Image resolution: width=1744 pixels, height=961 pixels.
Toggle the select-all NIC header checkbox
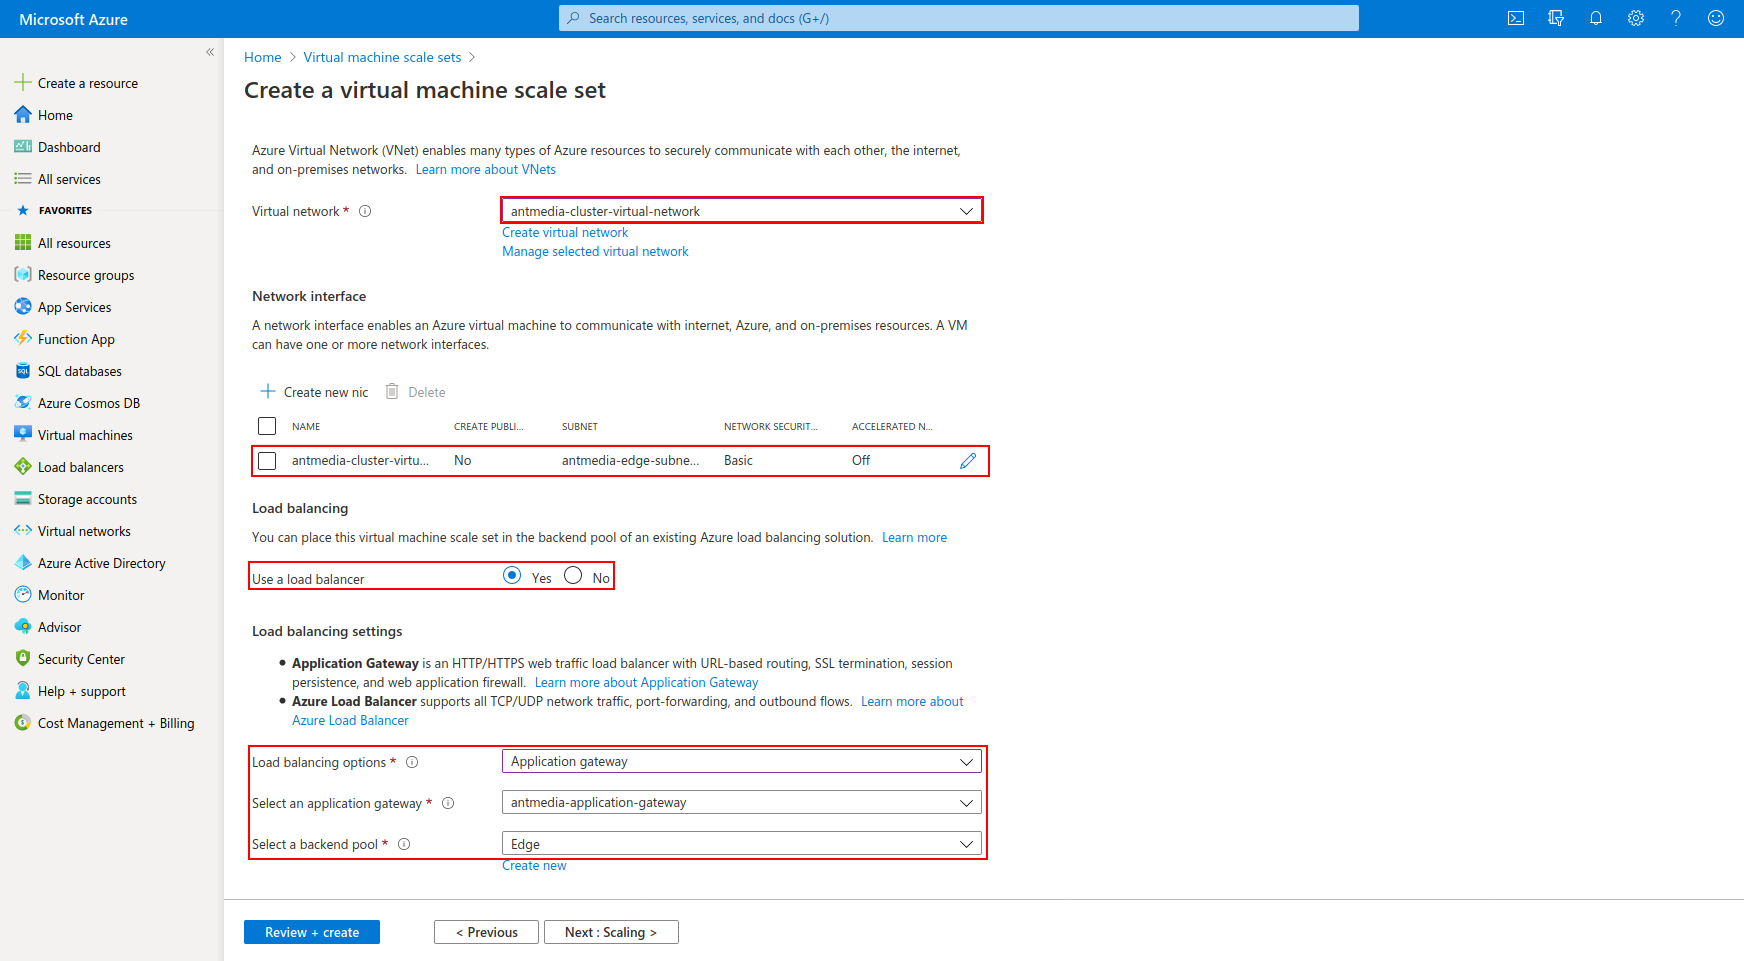click(x=267, y=426)
